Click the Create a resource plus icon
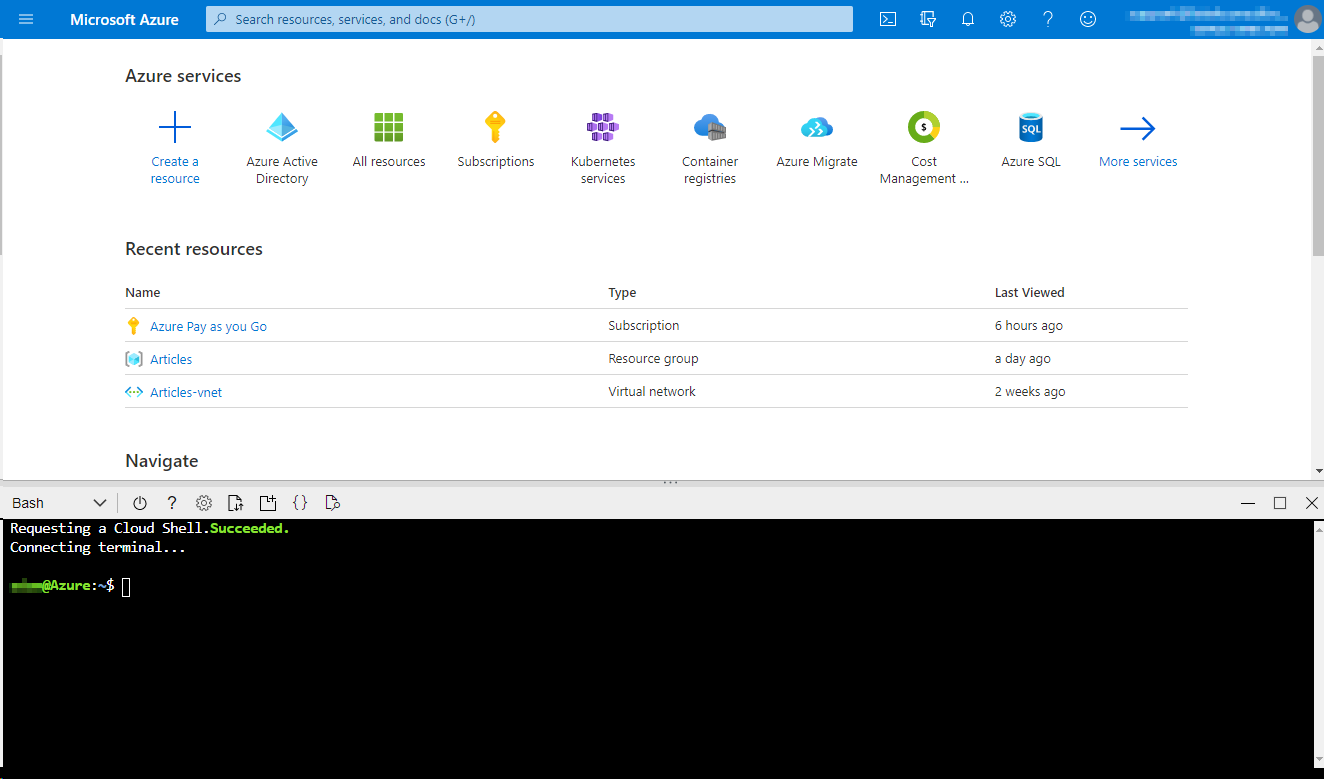 coord(175,127)
